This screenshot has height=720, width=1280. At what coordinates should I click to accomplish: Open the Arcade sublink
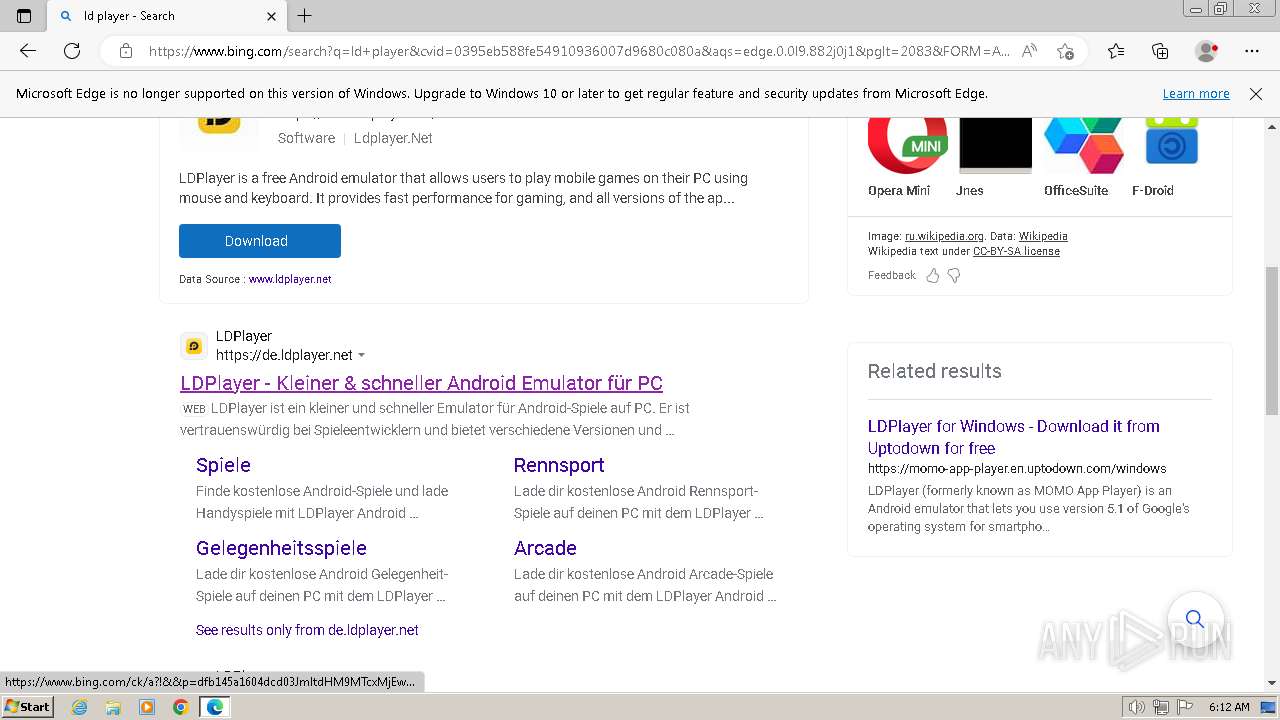click(x=545, y=548)
